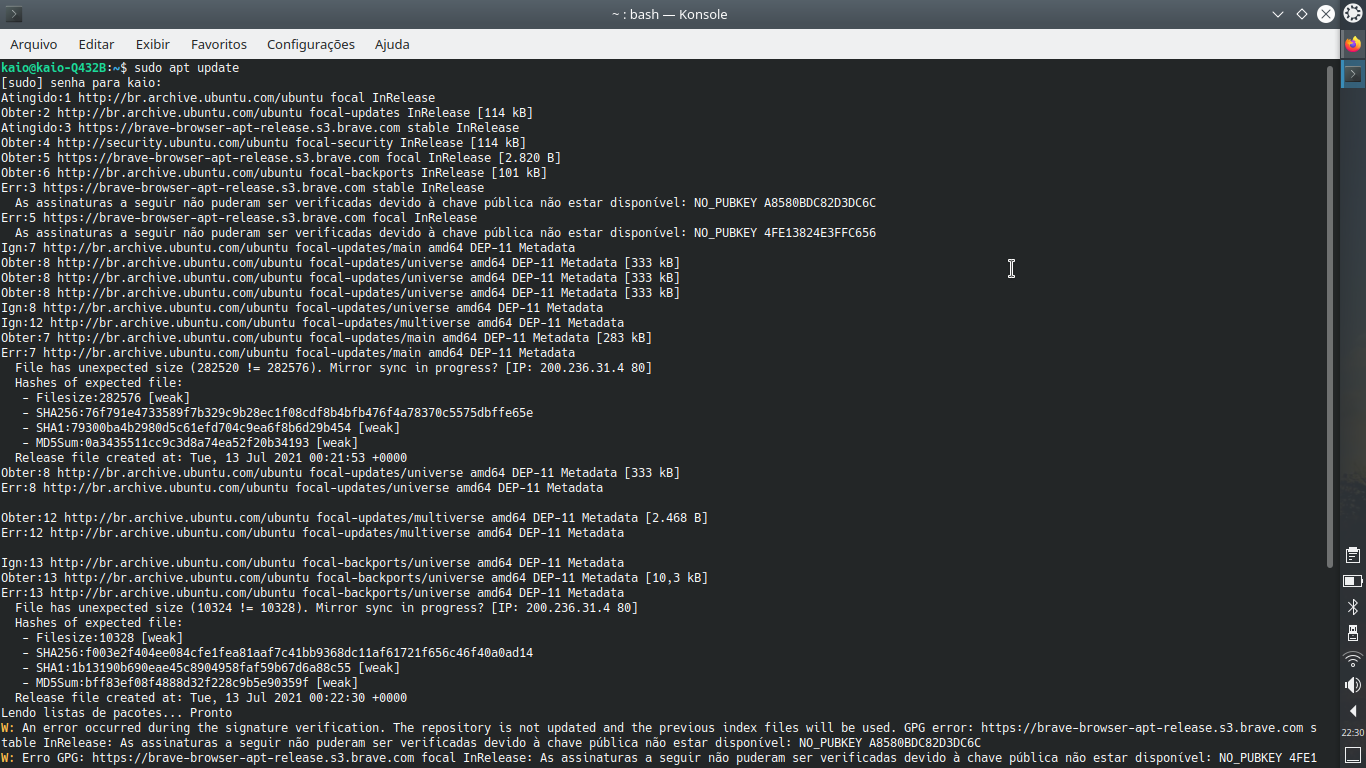Close the Konsole window
Viewport: 1366px width, 768px height.
coord(1326,14)
